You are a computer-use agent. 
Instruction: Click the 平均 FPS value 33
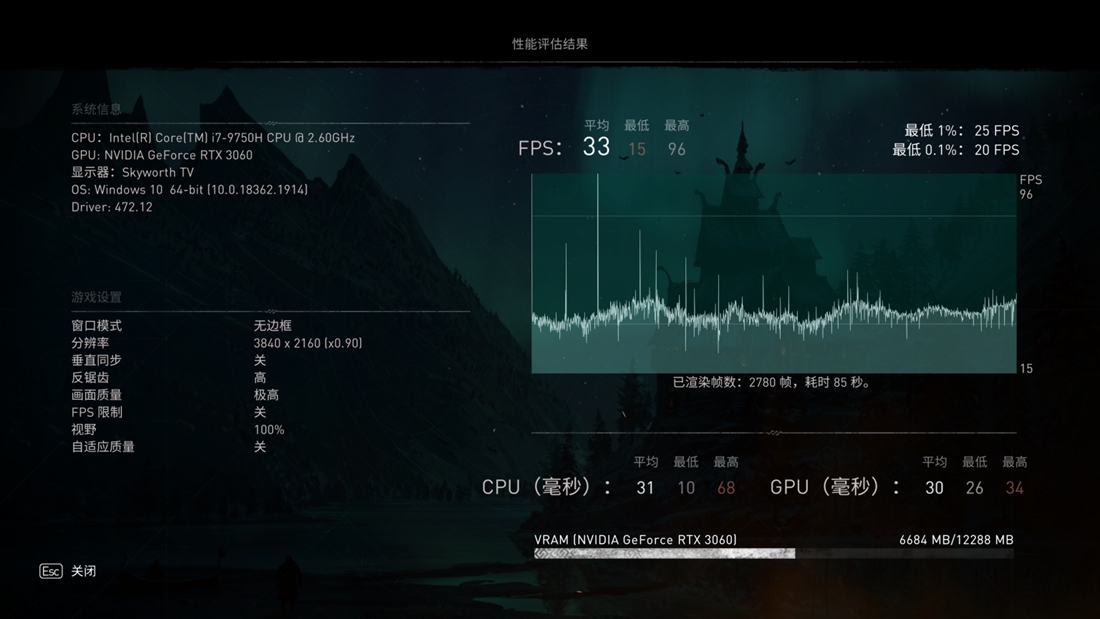[596, 146]
